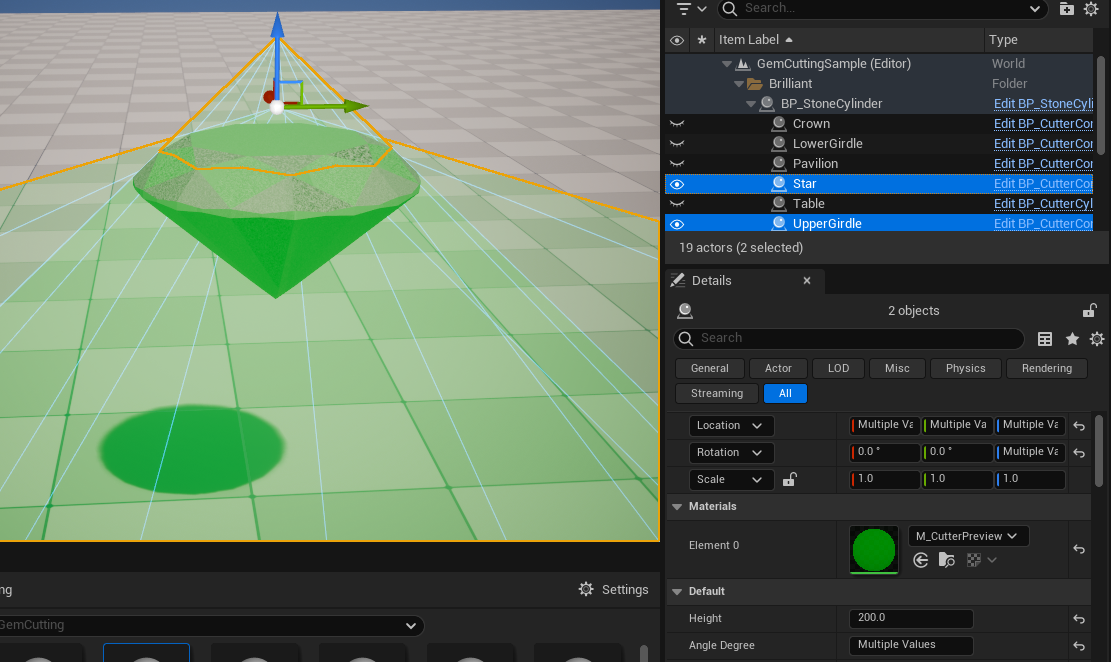
Task: Click the pinned star column header
Action: (701, 40)
